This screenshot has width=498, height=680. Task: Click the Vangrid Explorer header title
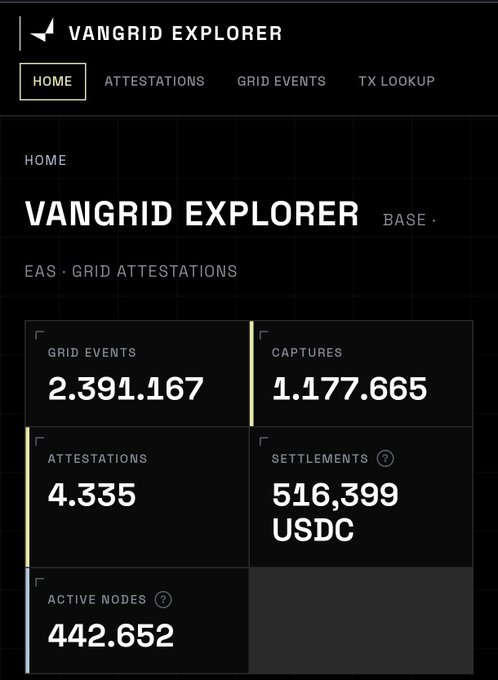[175, 33]
